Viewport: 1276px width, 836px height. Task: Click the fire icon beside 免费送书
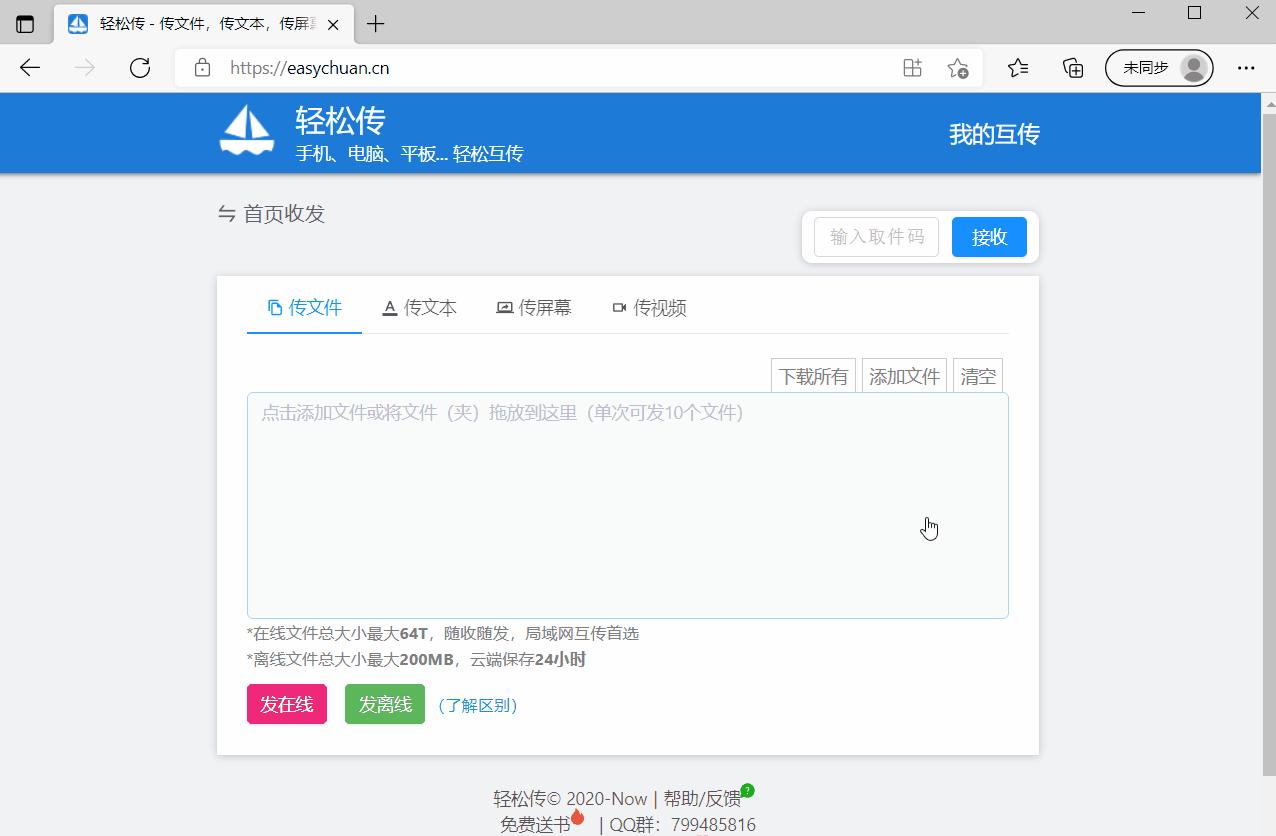(x=578, y=815)
